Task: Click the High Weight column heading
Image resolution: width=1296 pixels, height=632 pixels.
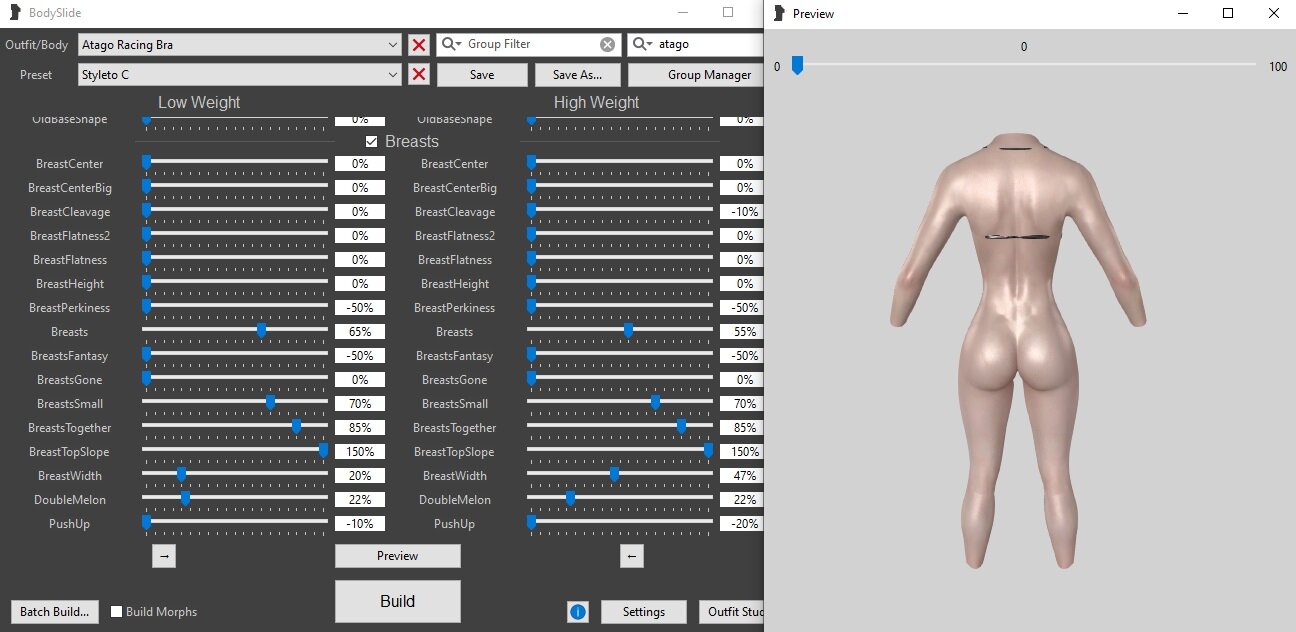Action: [597, 103]
